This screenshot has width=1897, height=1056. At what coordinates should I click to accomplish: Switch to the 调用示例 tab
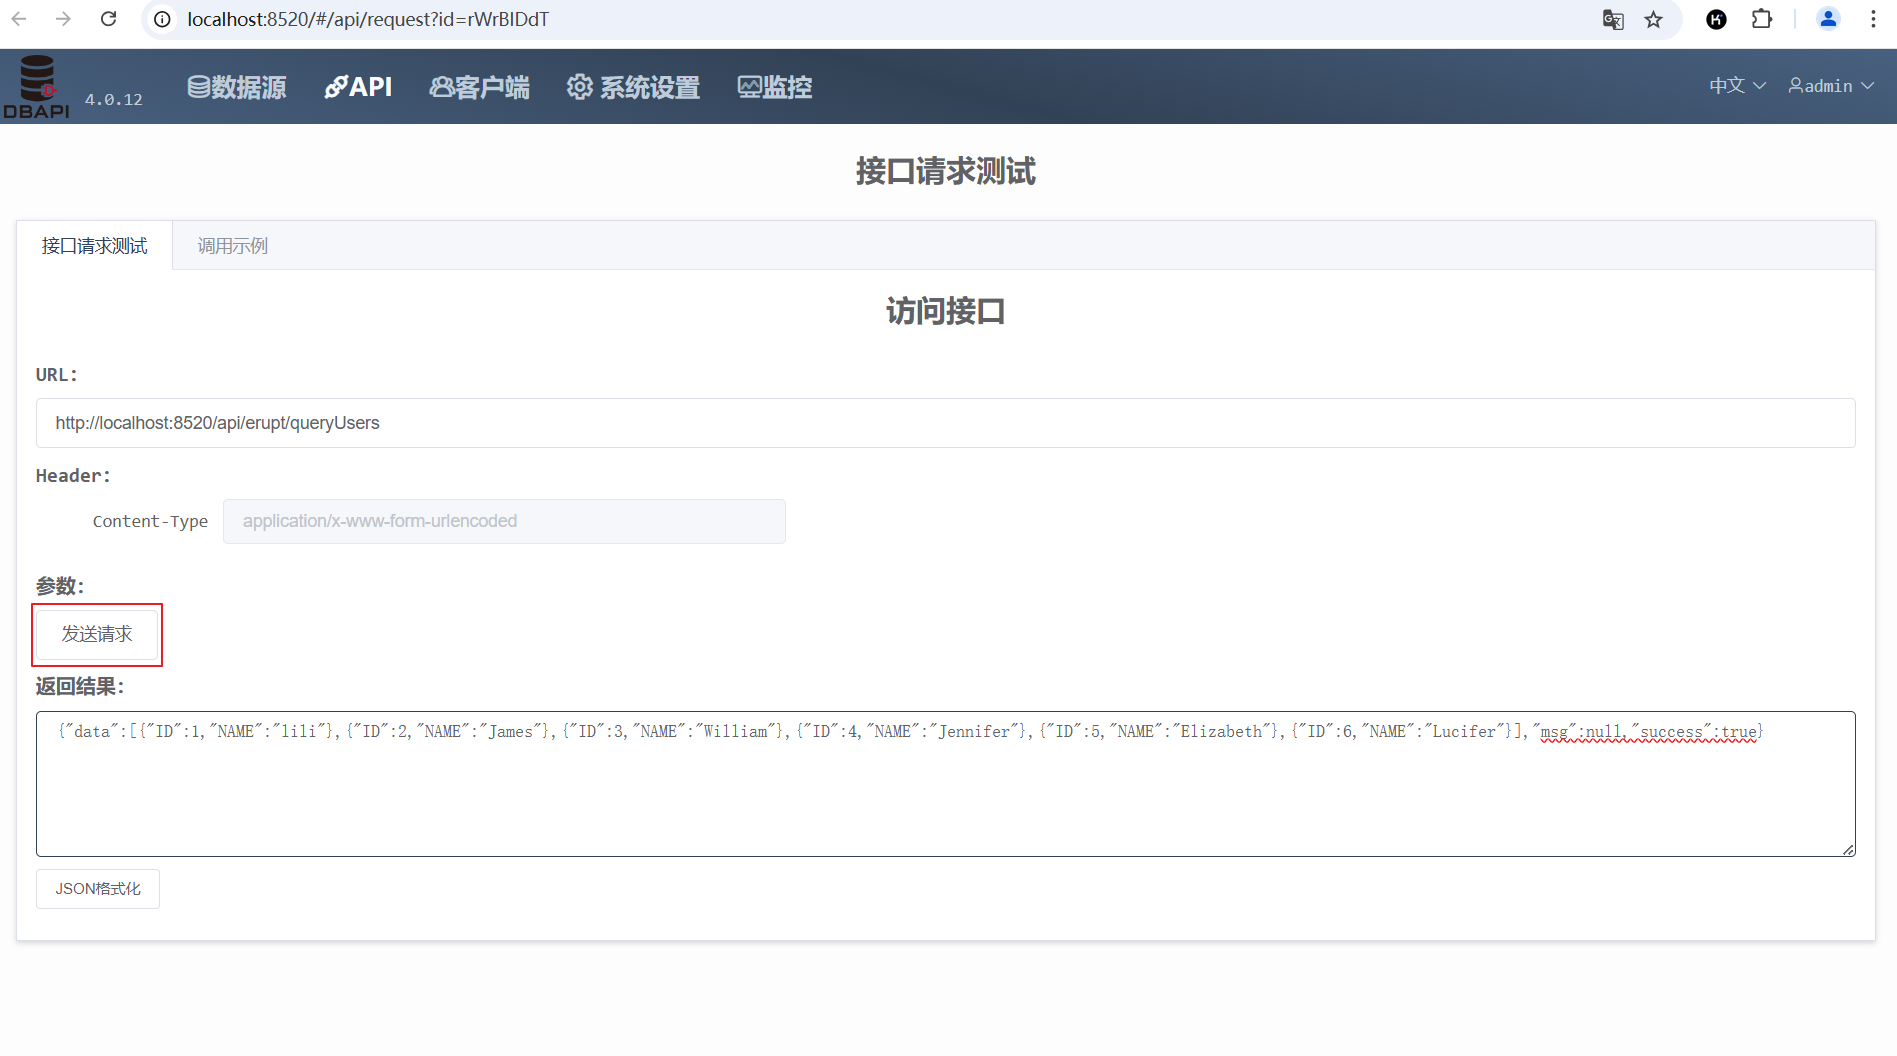tap(233, 246)
